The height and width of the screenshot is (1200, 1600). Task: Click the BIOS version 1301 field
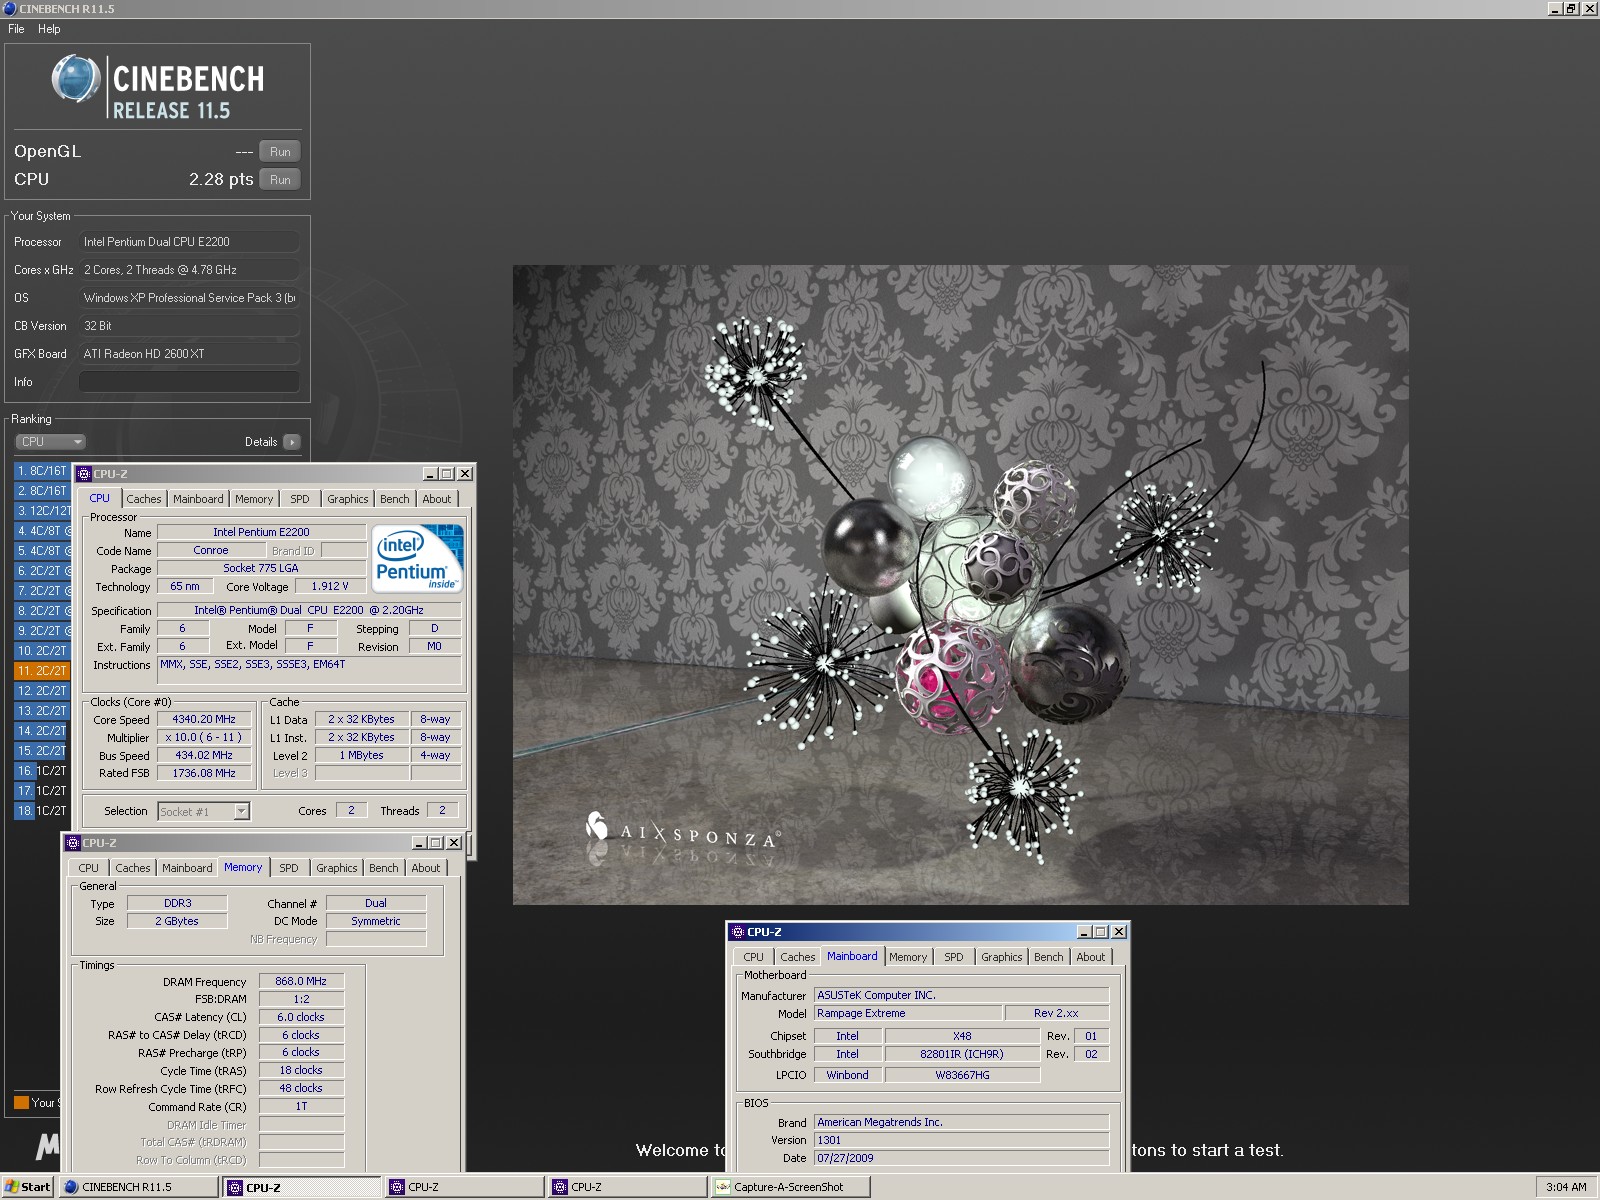[961, 1141]
